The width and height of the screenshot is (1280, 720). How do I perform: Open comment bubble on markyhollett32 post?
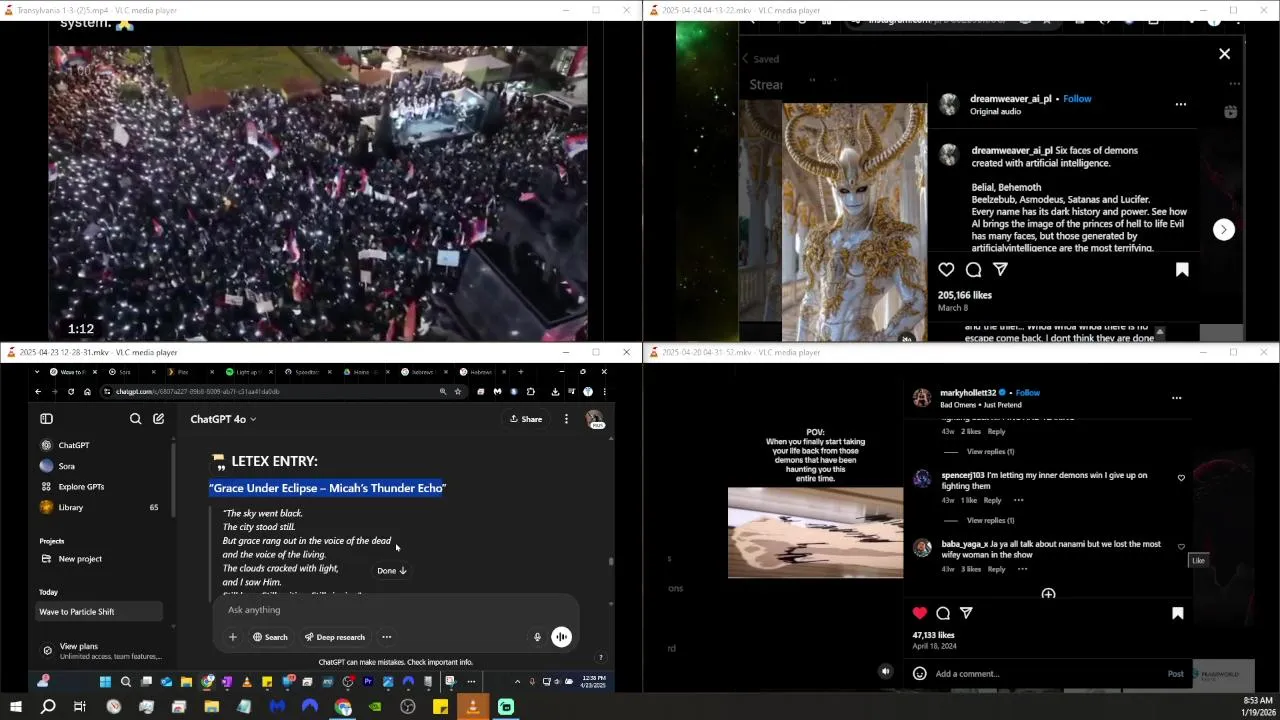[943, 613]
